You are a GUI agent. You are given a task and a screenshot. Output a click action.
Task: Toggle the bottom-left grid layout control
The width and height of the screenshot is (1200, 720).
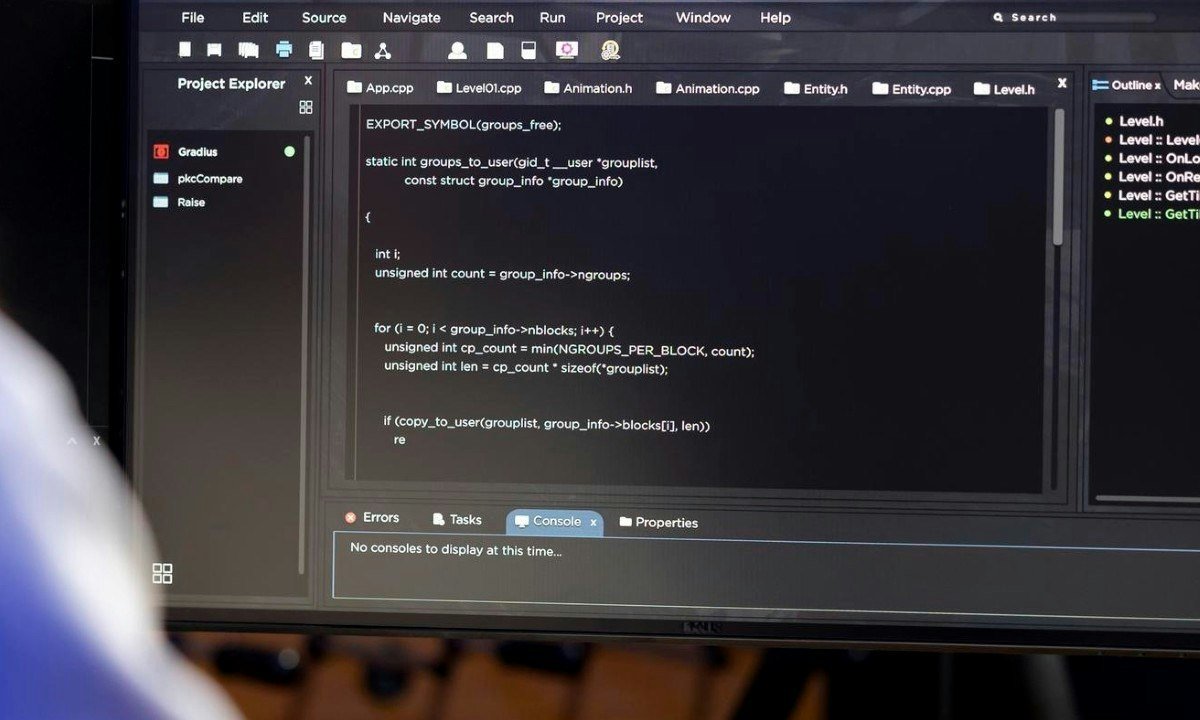[162, 573]
